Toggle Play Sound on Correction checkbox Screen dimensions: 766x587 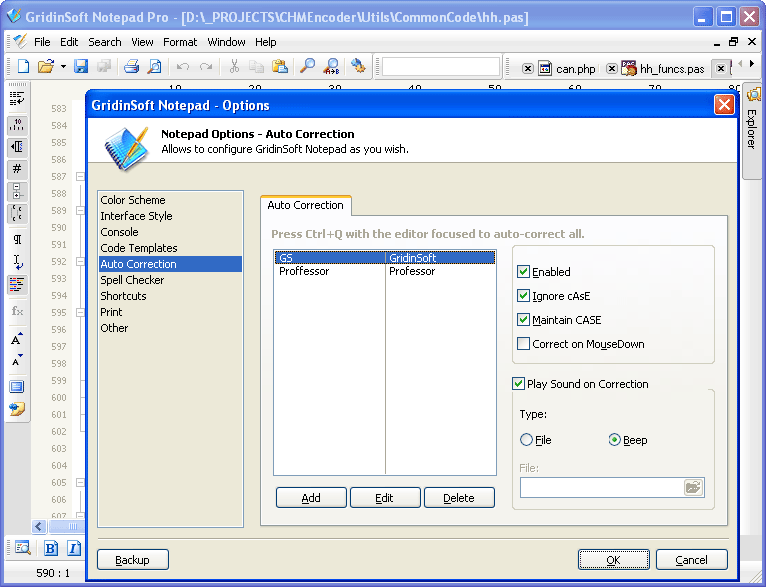click(518, 384)
